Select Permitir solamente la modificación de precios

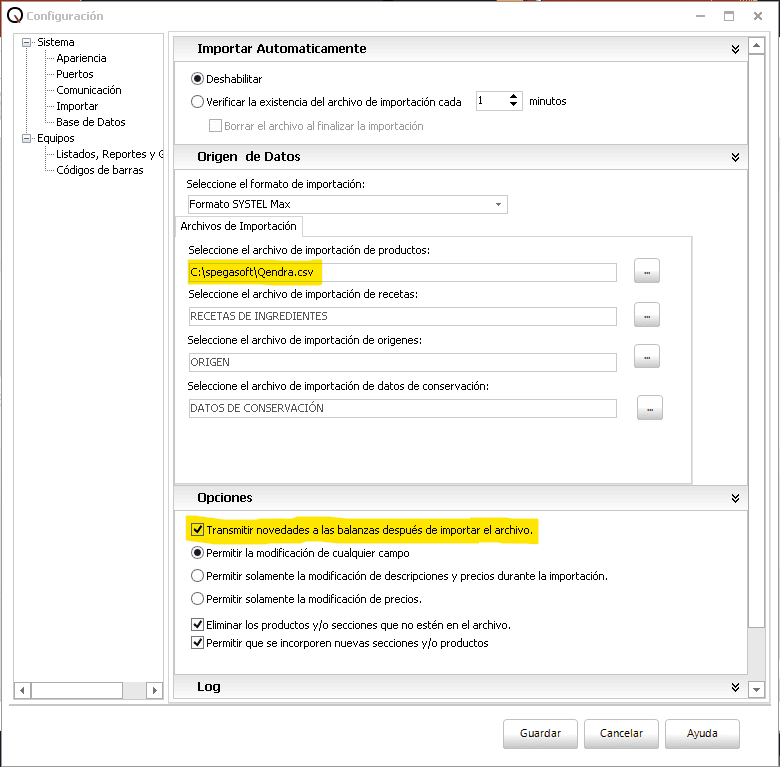pyautogui.click(x=197, y=599)
